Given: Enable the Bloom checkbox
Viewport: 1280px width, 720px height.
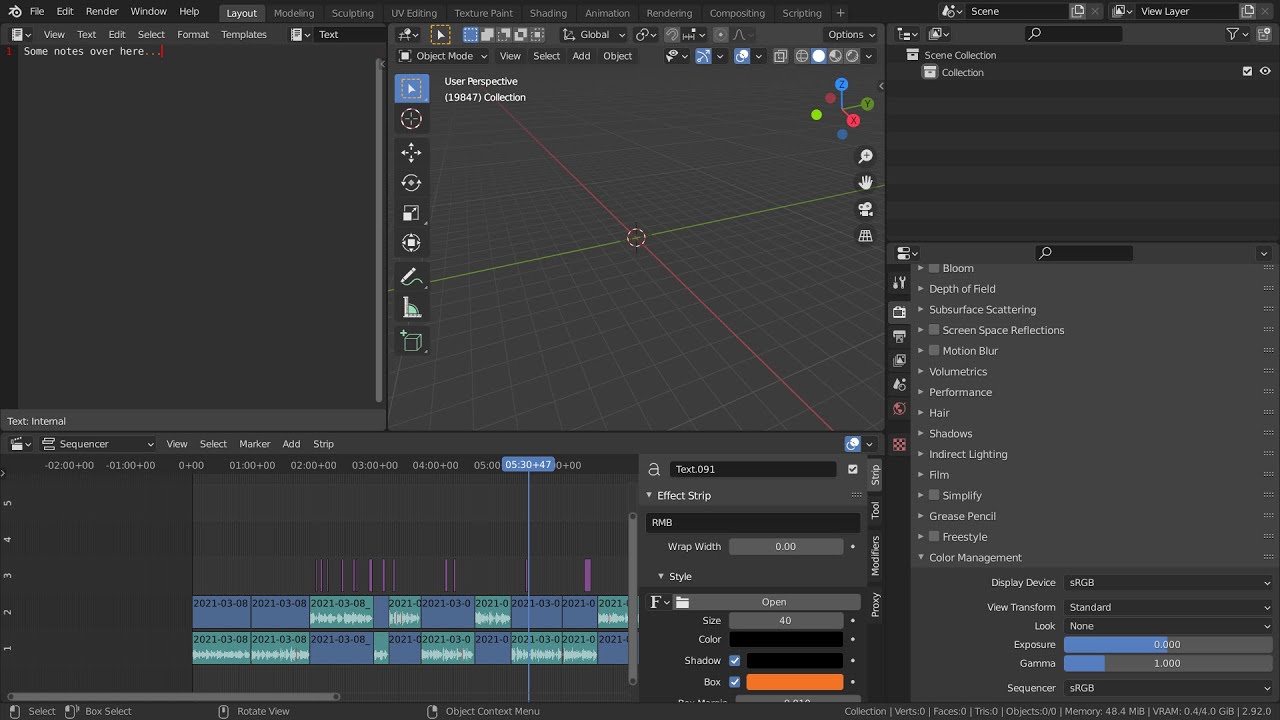Looking at the screenshot, I should coord(934,268).
